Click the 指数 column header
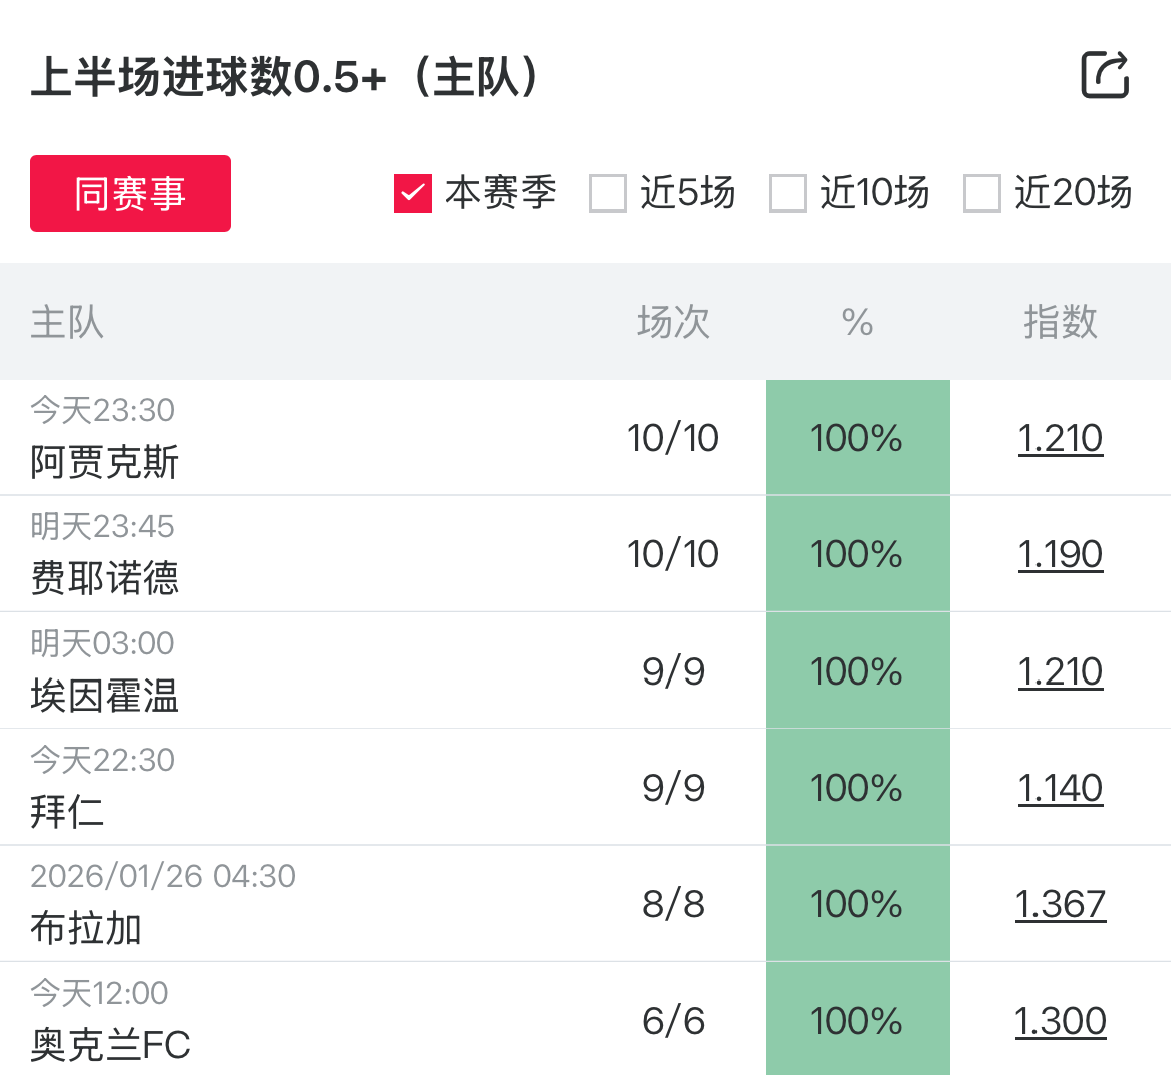Screen dimensions: 1171x1075 1060,322
